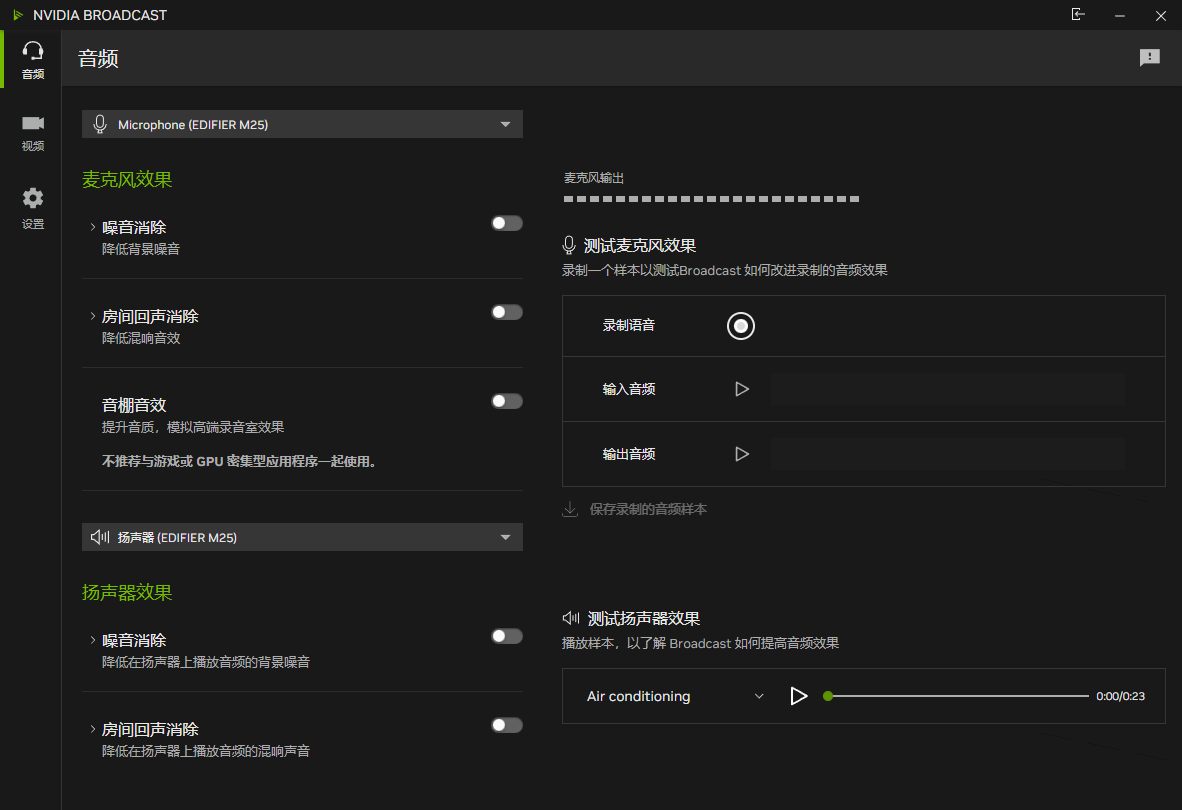Image resolution: width=1182 pixels, height=810 pixels.
Task: Play the 输出音频 output audio sample
Action: [742, 454]
